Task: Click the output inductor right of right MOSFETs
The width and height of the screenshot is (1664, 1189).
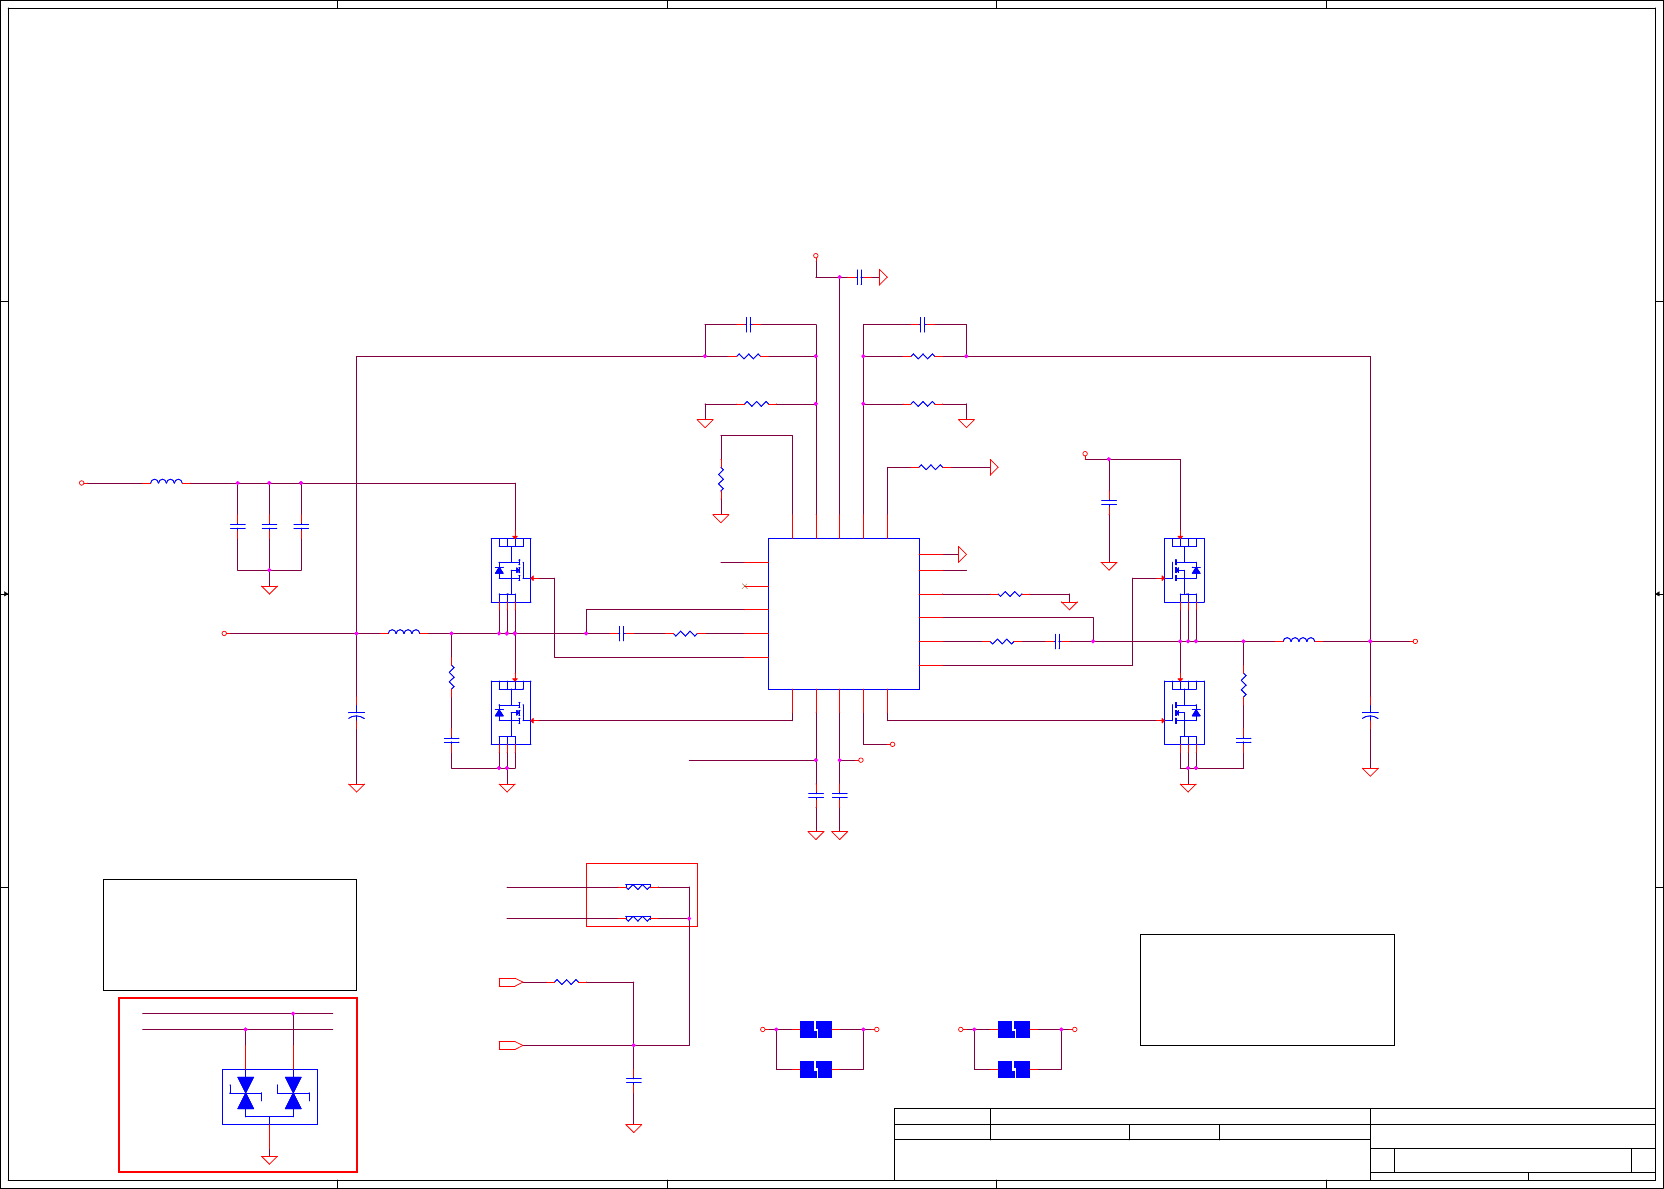Action: (x=1299, y=640)
